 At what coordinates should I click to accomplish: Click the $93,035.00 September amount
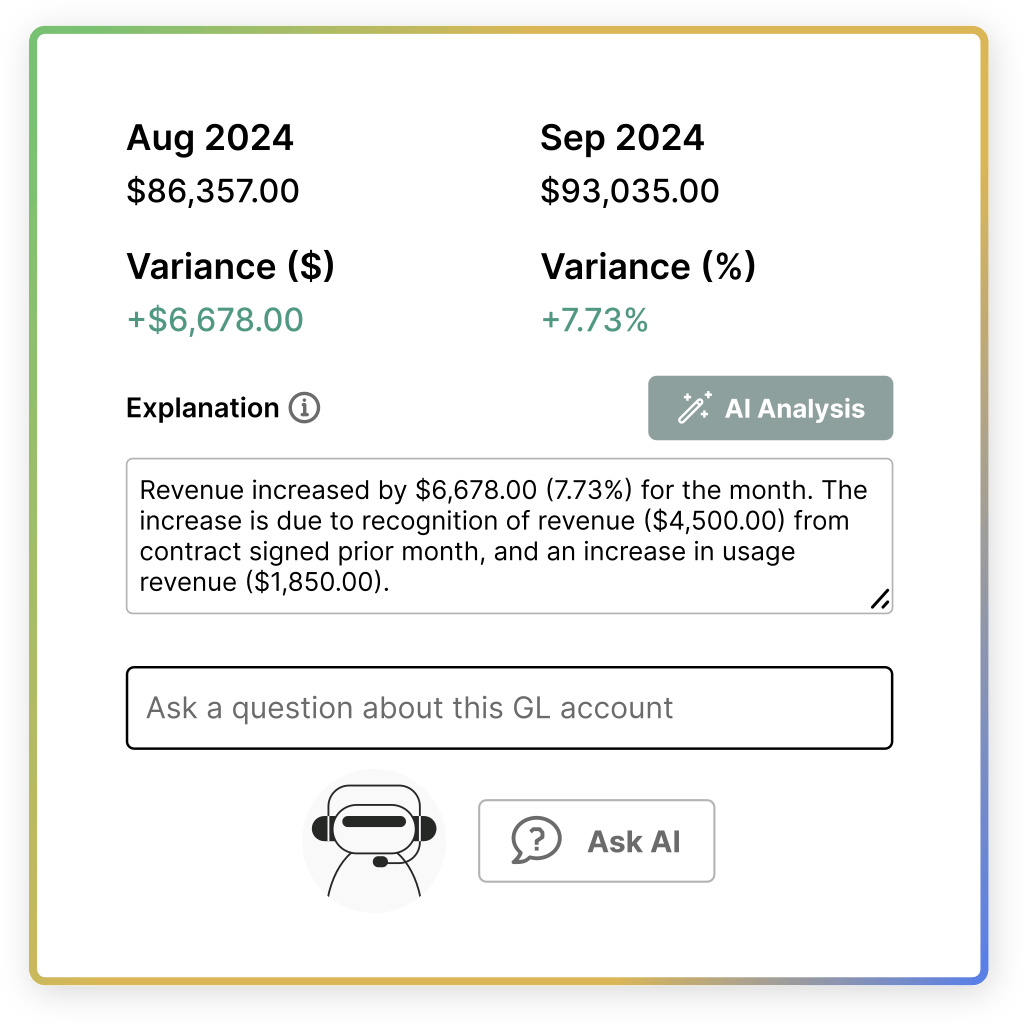[x=630, y=191]
